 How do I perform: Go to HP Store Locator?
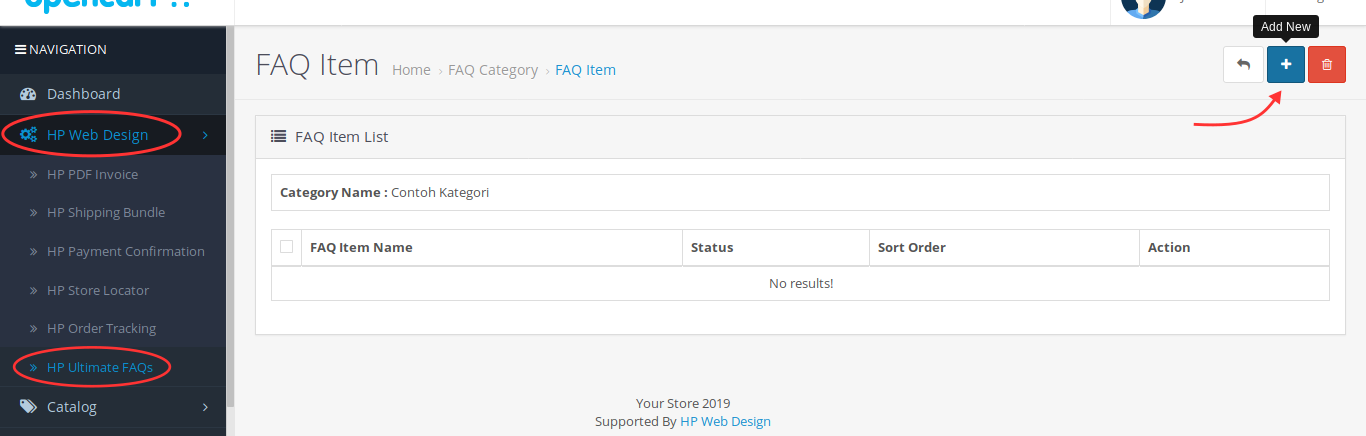(98, 290)
